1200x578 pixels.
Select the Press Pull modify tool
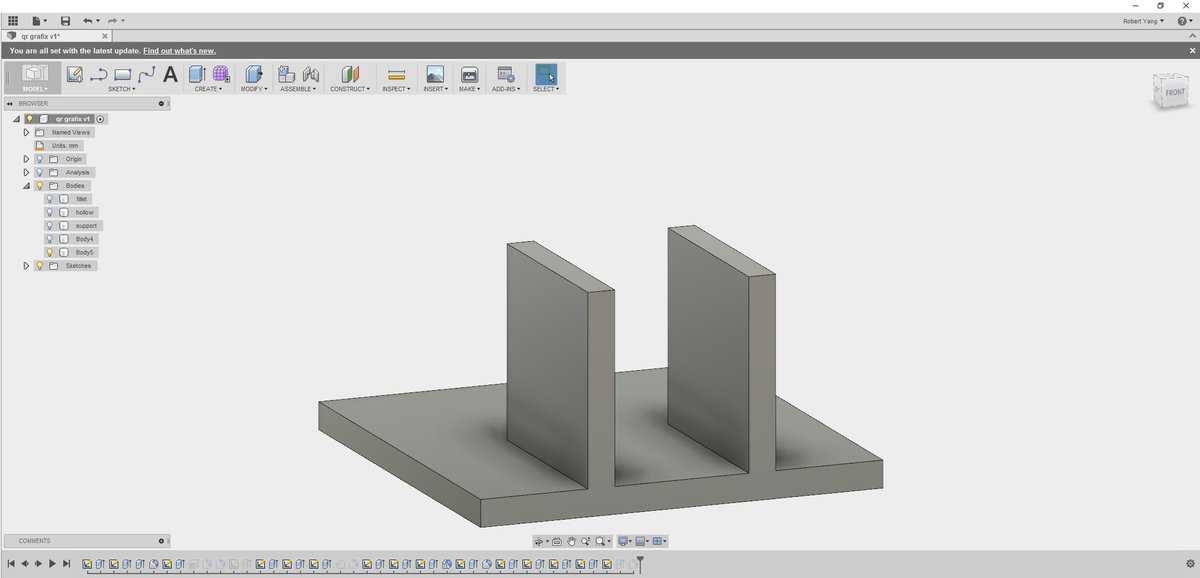coord(253,74)
